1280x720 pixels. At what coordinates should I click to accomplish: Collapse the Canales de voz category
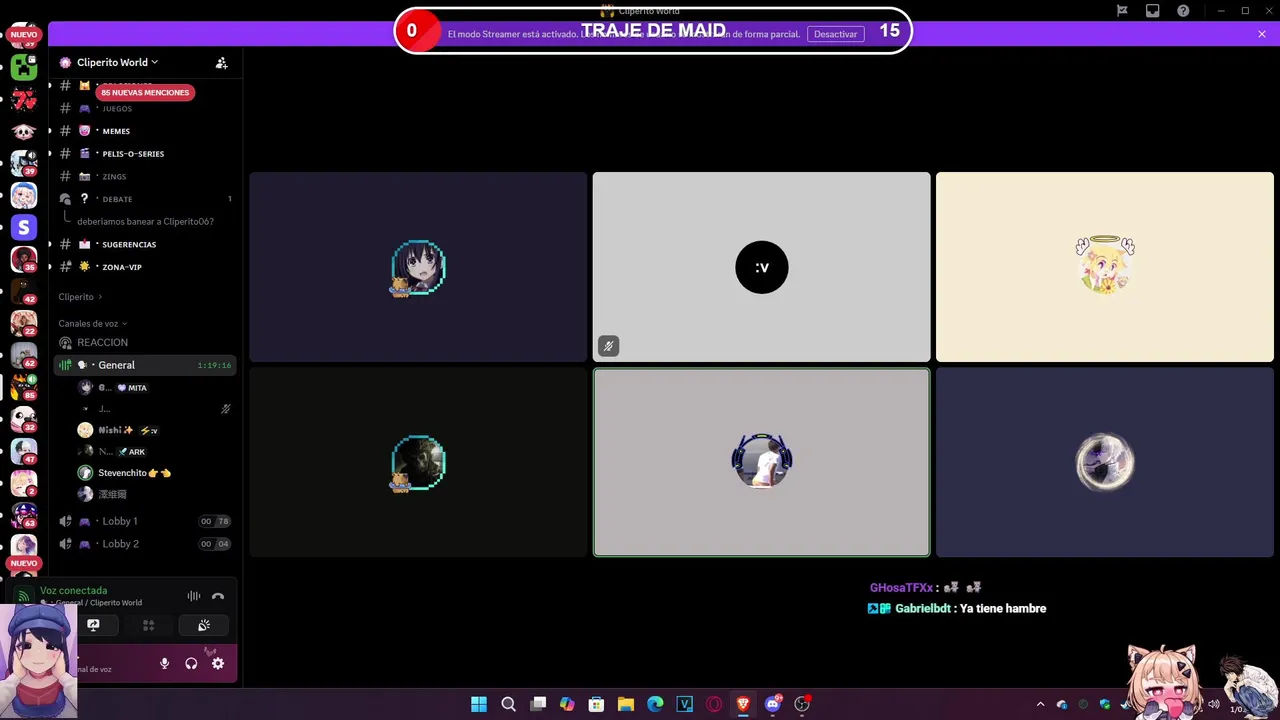[x=93, y=323]
